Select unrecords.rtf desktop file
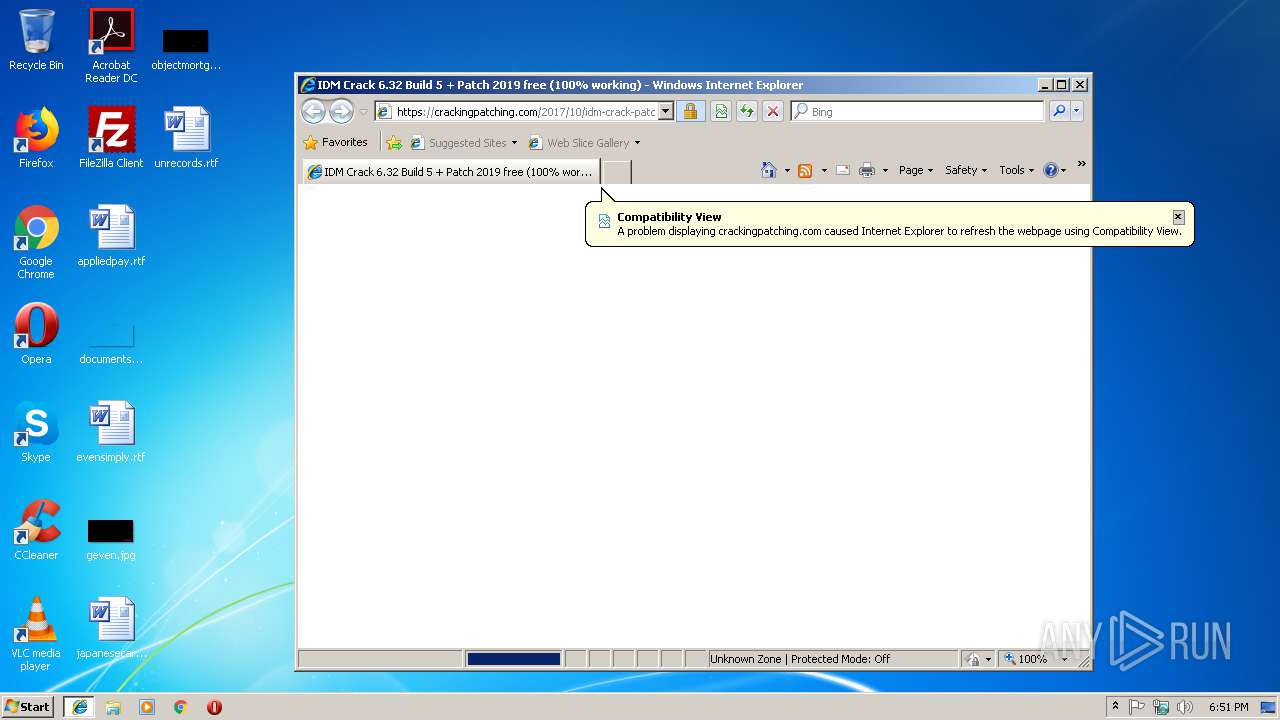 (186, 138)
